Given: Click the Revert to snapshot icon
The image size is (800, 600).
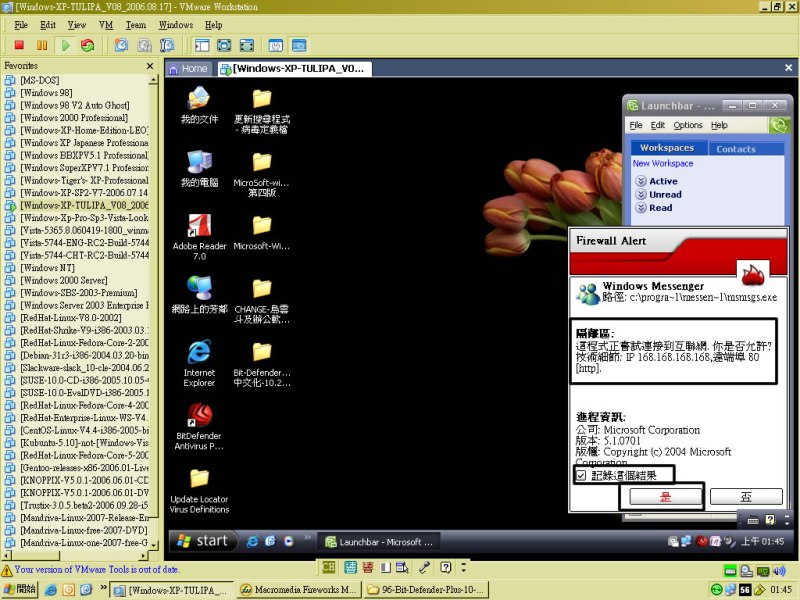Looking at the screenshot, I should [144, 45].
